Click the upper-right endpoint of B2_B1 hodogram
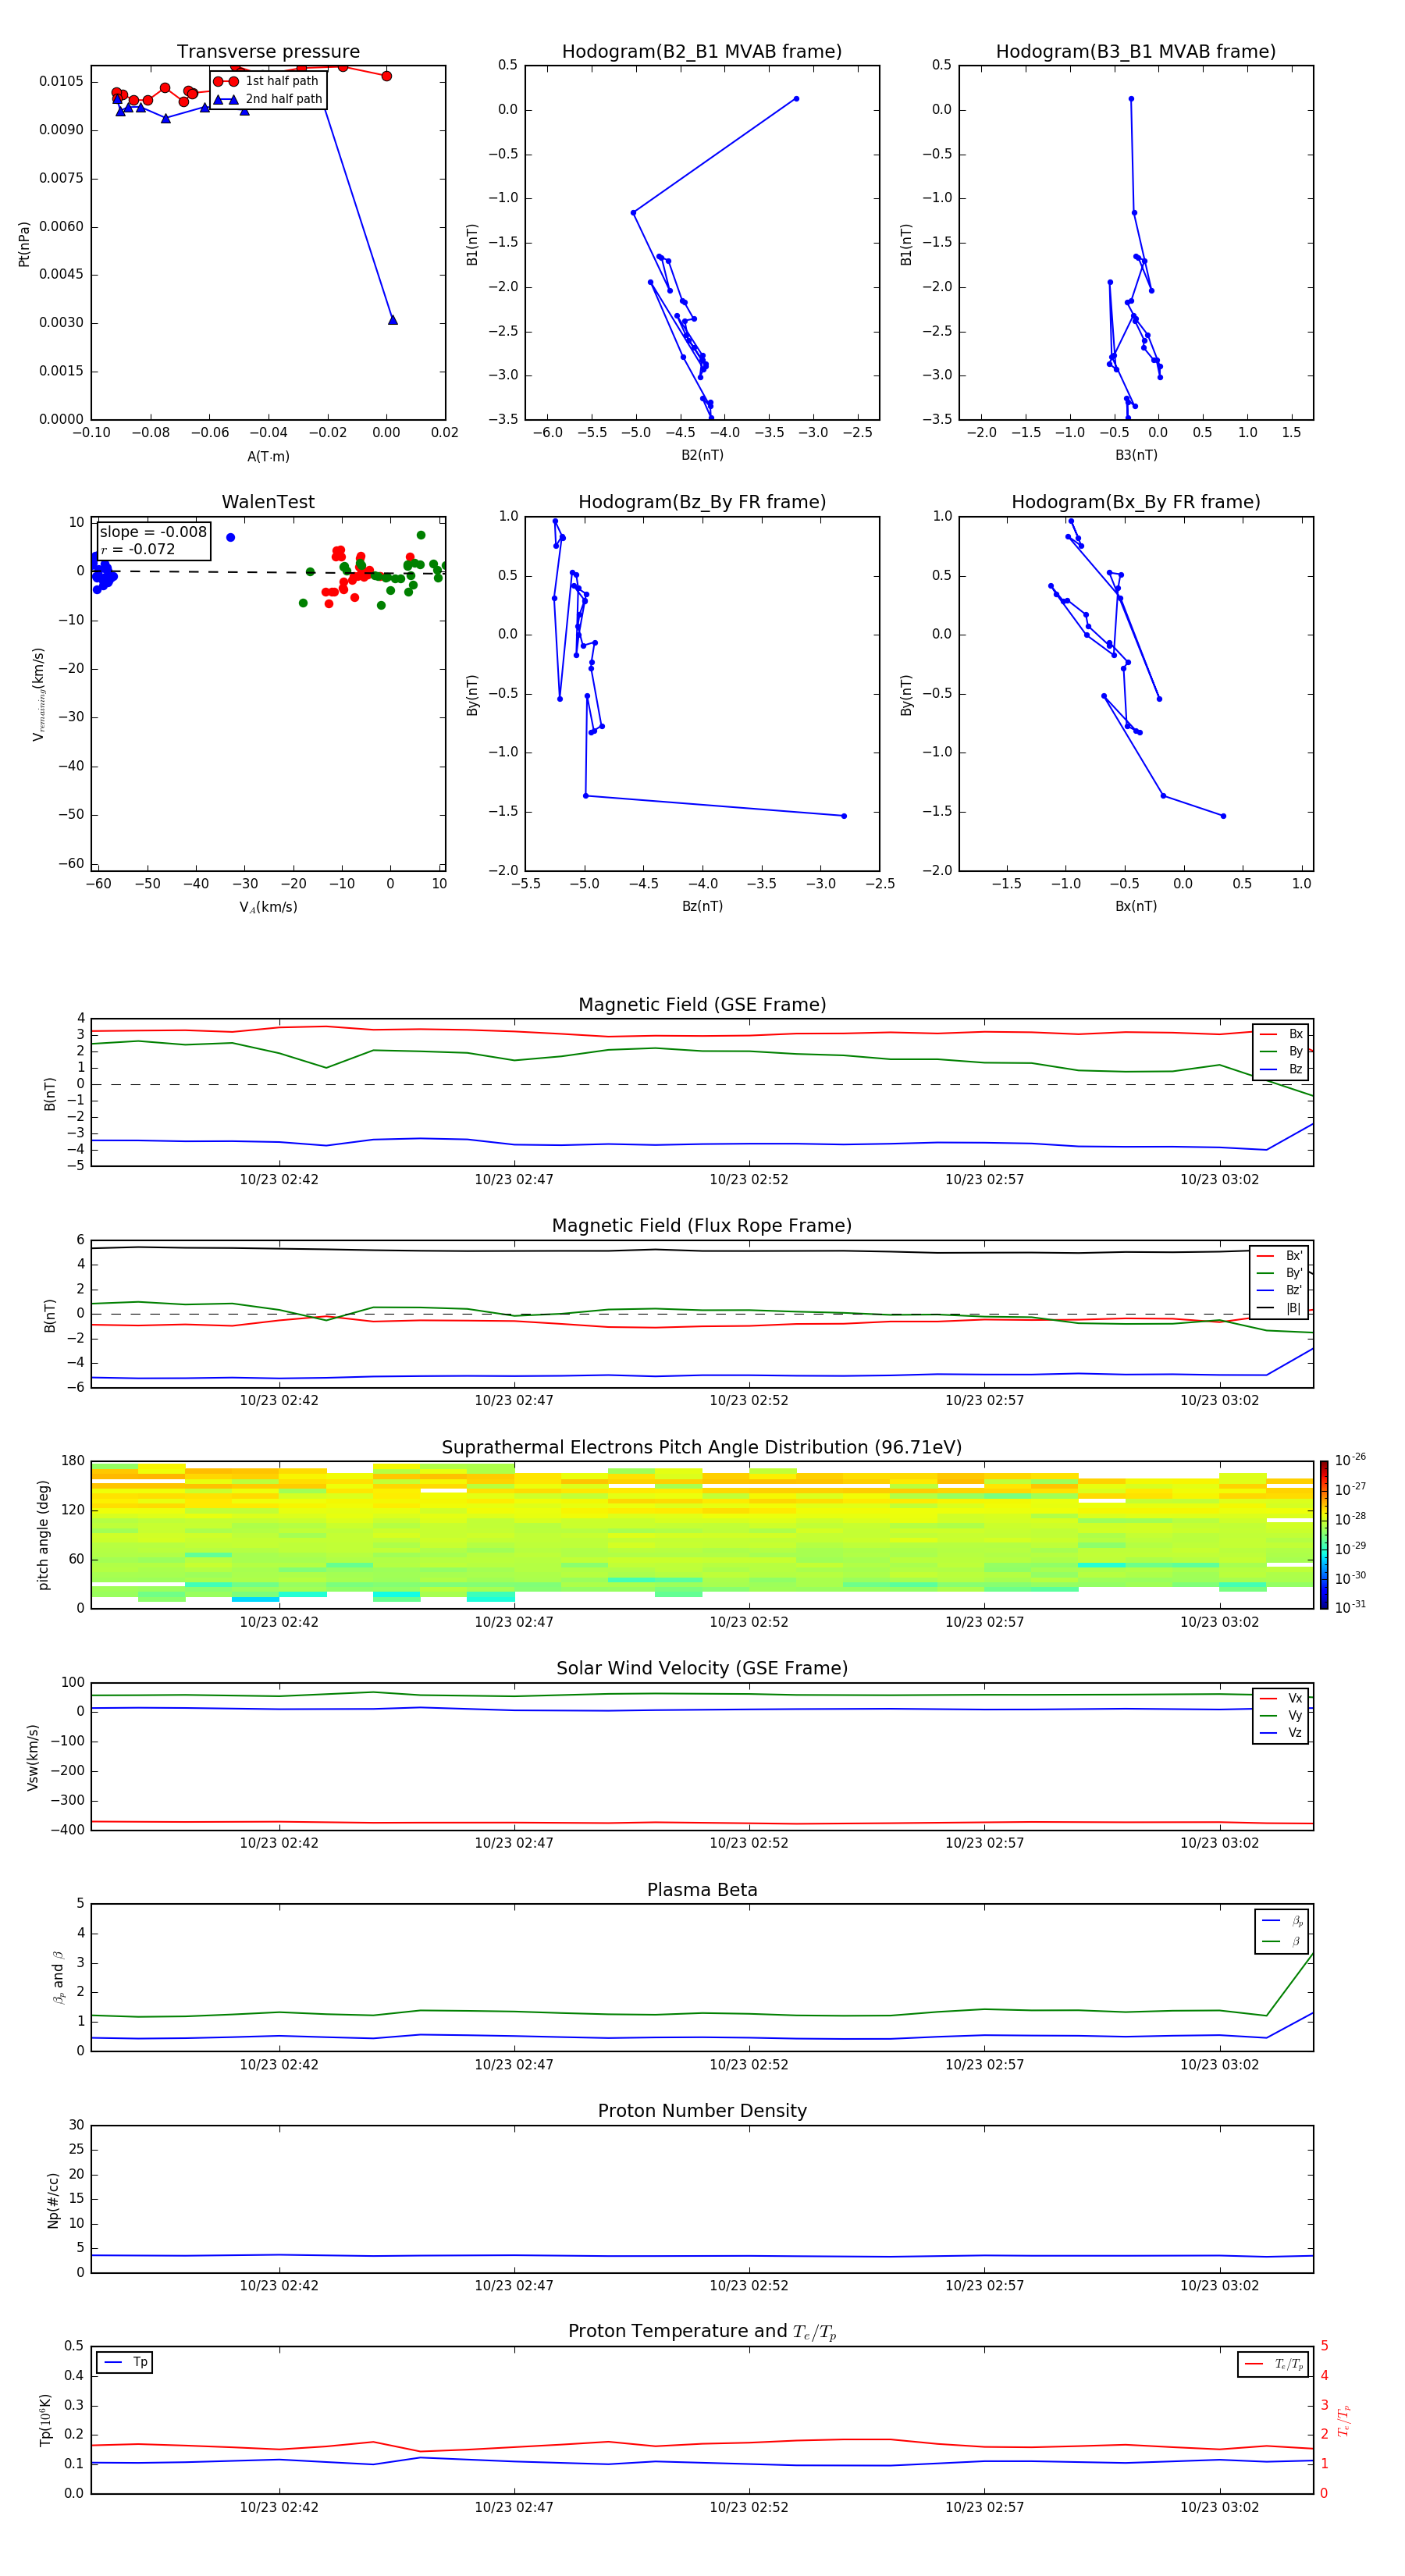 tap(796, 99)
